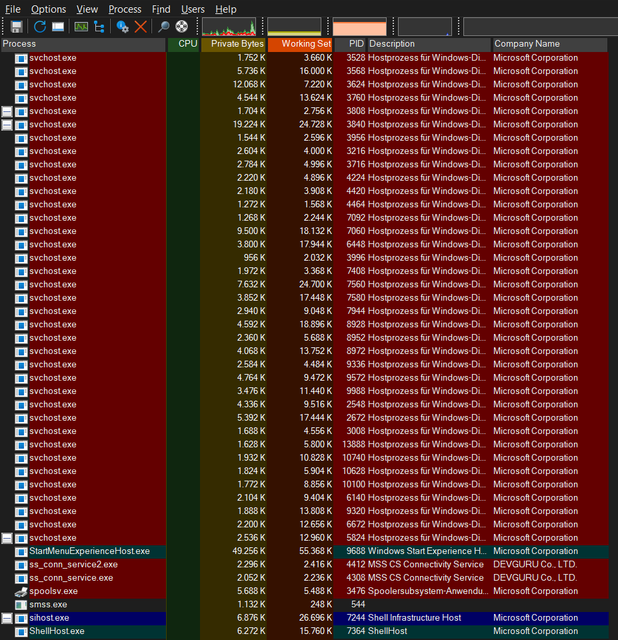Click the crosshair Find Window's Process icon
Screen dimensions: 618x640
tap(182, 27)
